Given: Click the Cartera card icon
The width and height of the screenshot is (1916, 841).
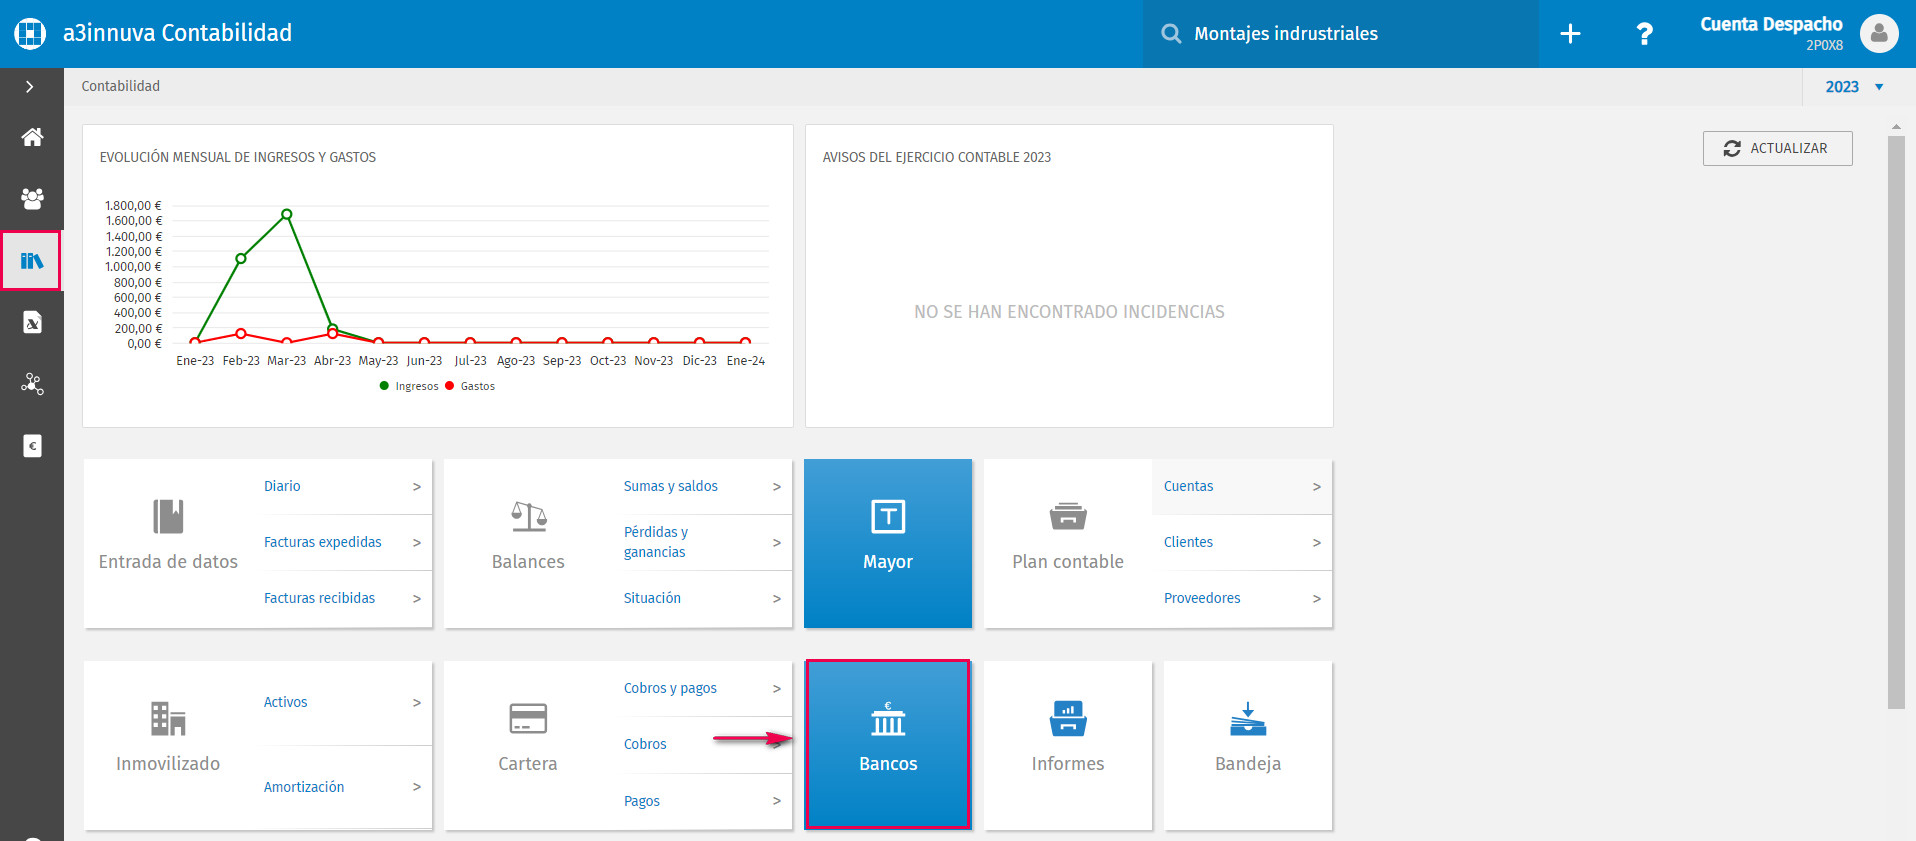Looking at the screenshot, I should 528,718.
